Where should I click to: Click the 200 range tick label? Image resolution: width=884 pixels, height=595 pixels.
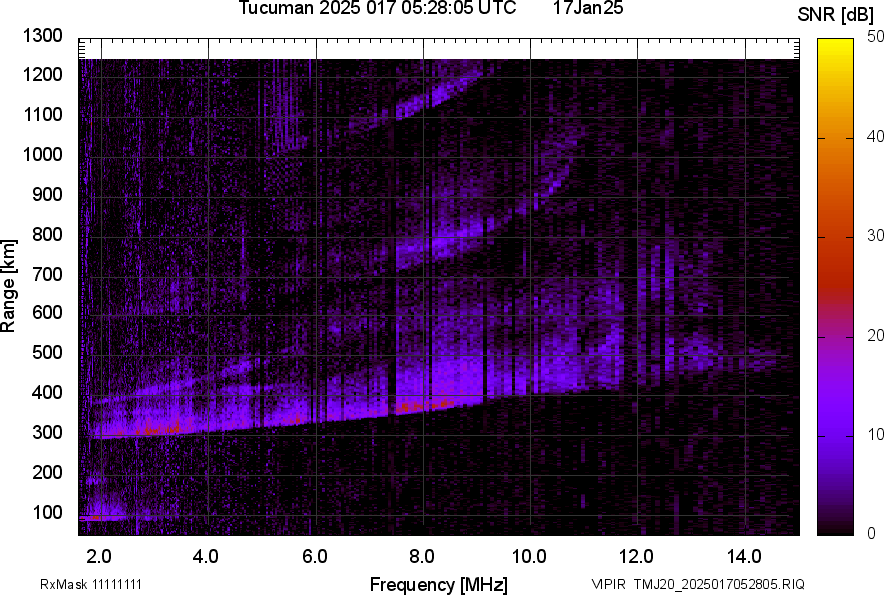click(47, 472)
